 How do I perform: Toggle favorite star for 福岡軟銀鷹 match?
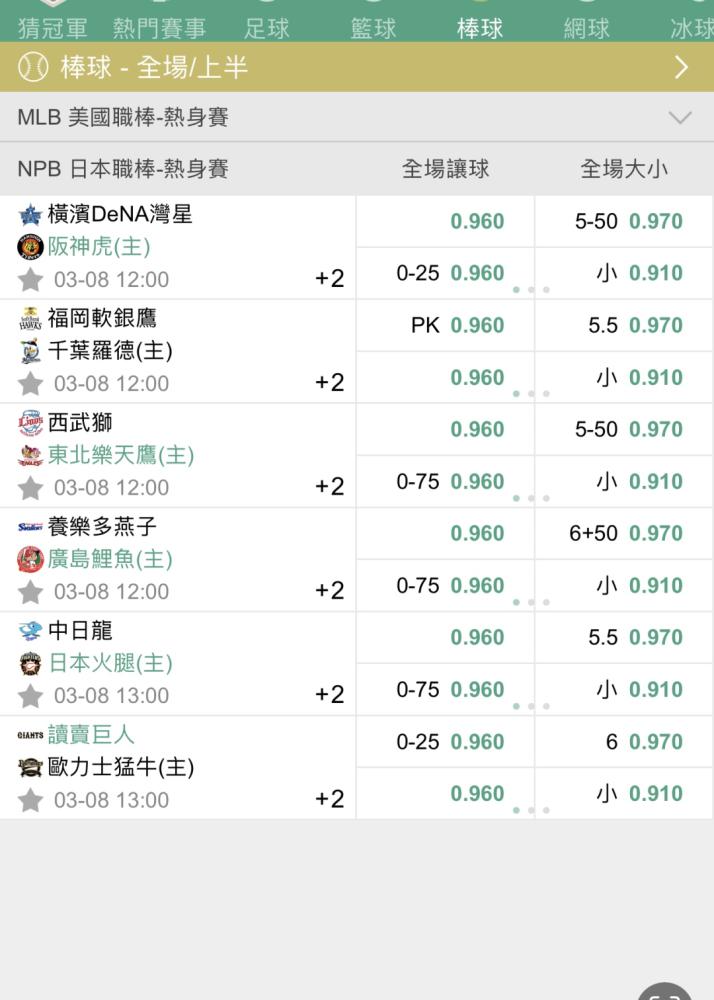31,383
